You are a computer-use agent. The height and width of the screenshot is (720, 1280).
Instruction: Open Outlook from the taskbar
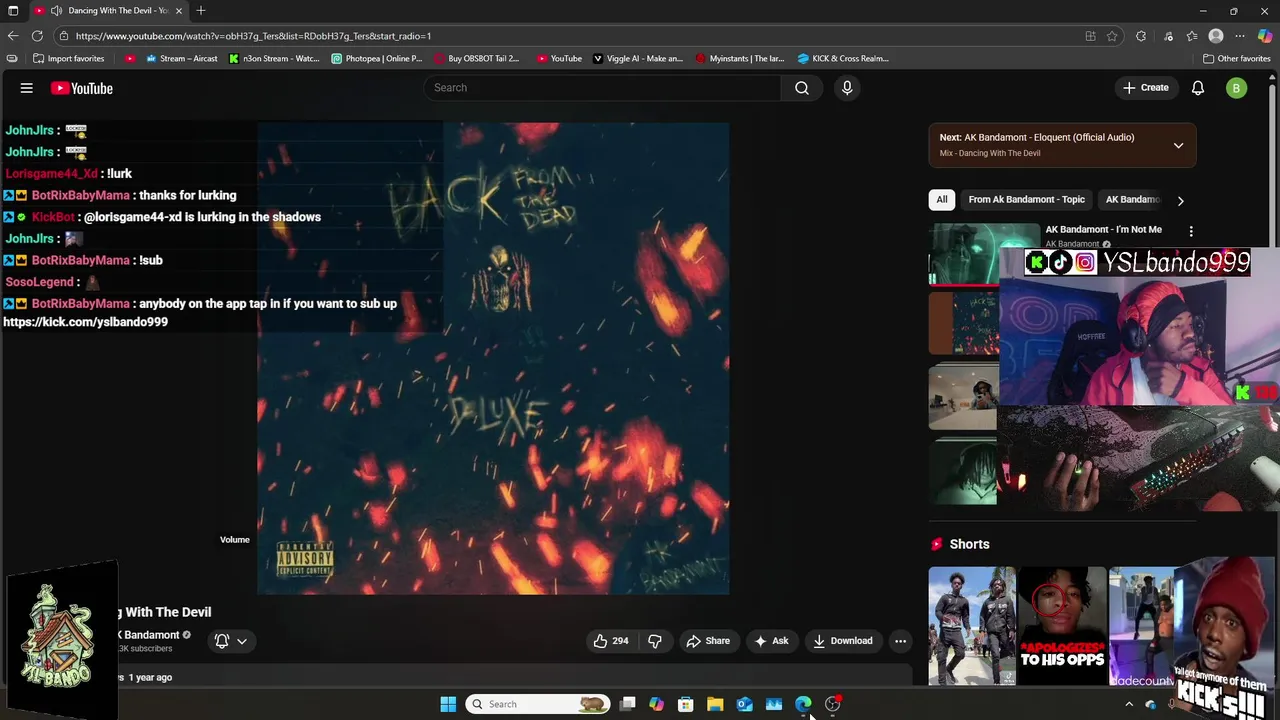pos(744,704)
